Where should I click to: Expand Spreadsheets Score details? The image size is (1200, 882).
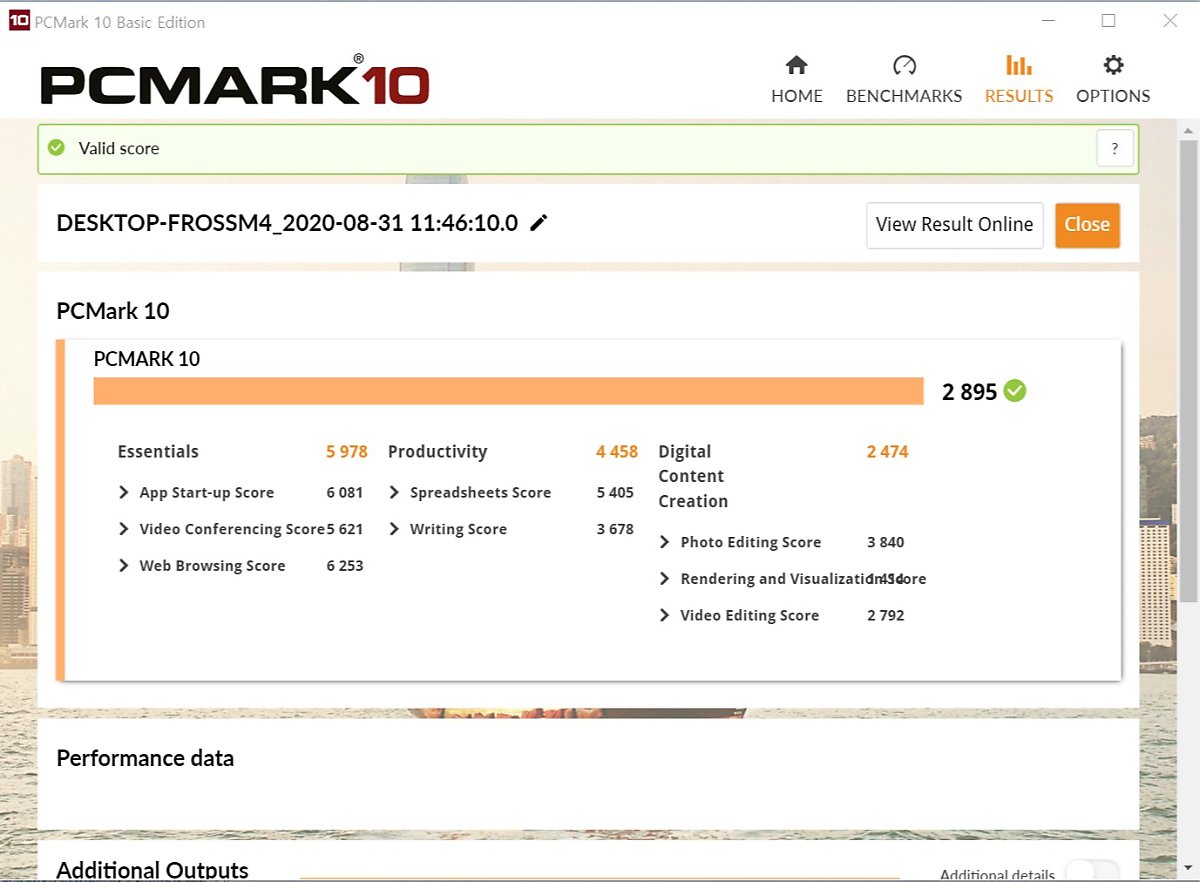point(394,492)
